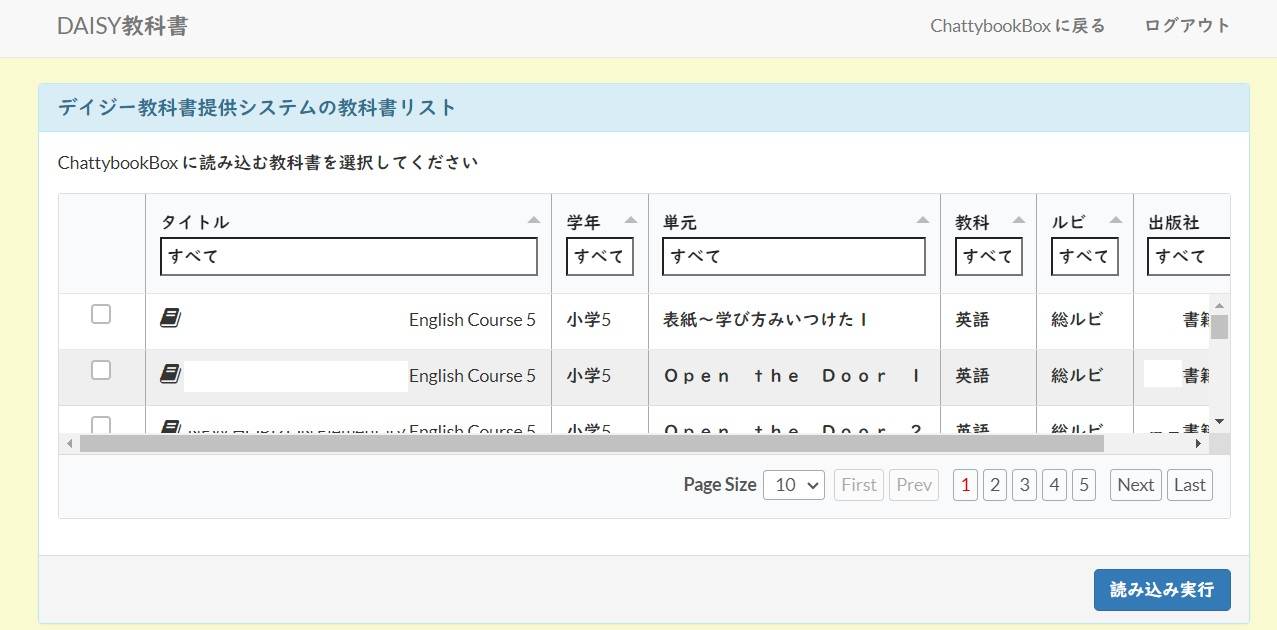Switch to page 5 of results
The height and width of the screenshot is (630, 1277).
pyautogui.click(x=1084, y=485)
